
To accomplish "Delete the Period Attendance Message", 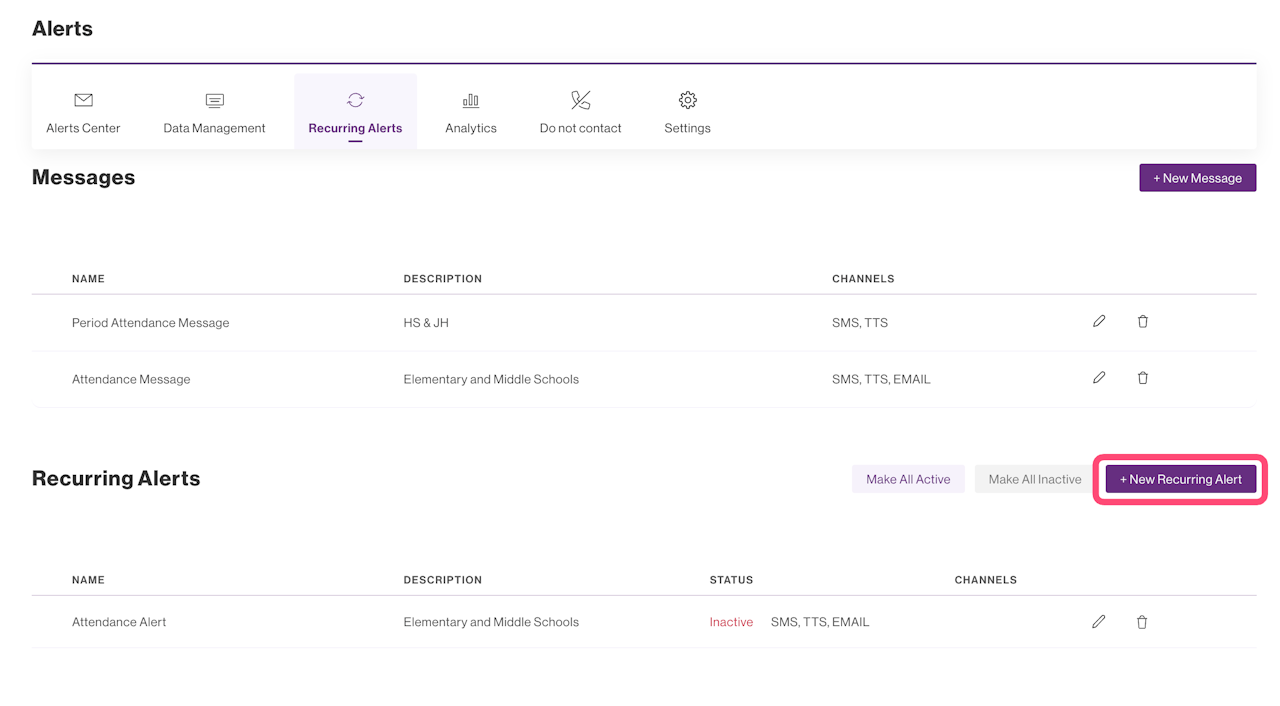I will [1142, 322].
